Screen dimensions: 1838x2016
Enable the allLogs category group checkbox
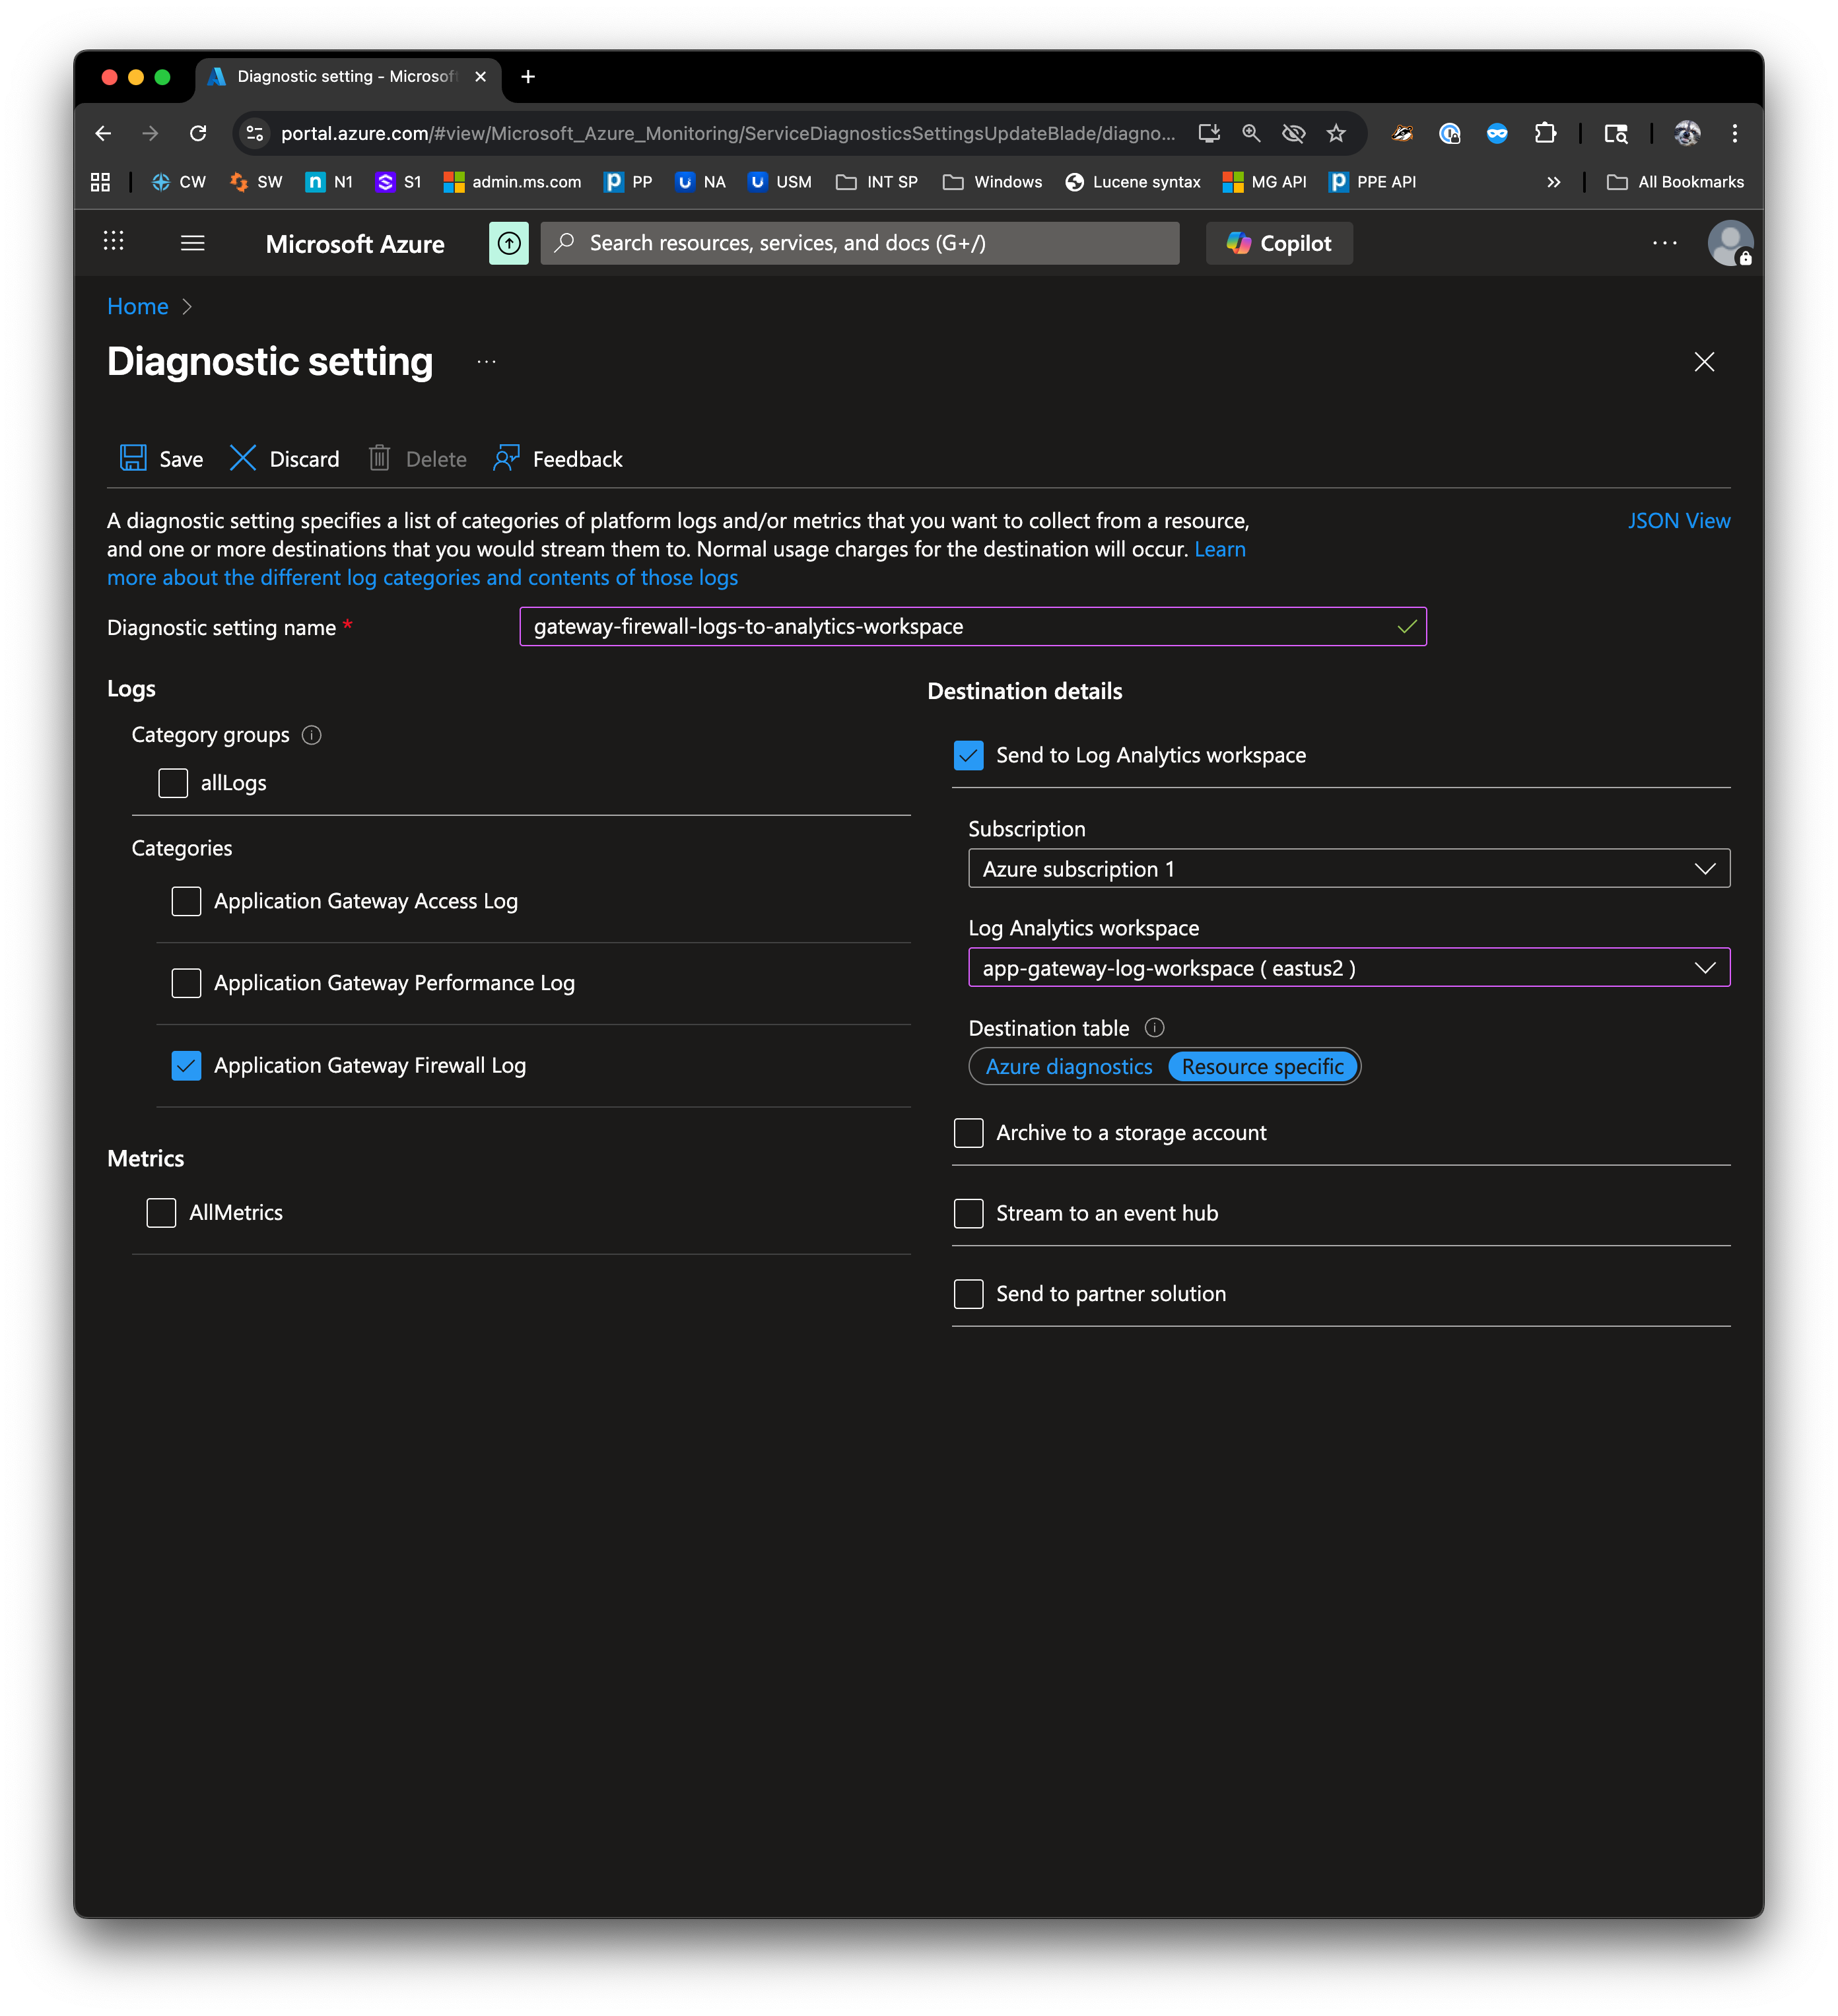173,783
